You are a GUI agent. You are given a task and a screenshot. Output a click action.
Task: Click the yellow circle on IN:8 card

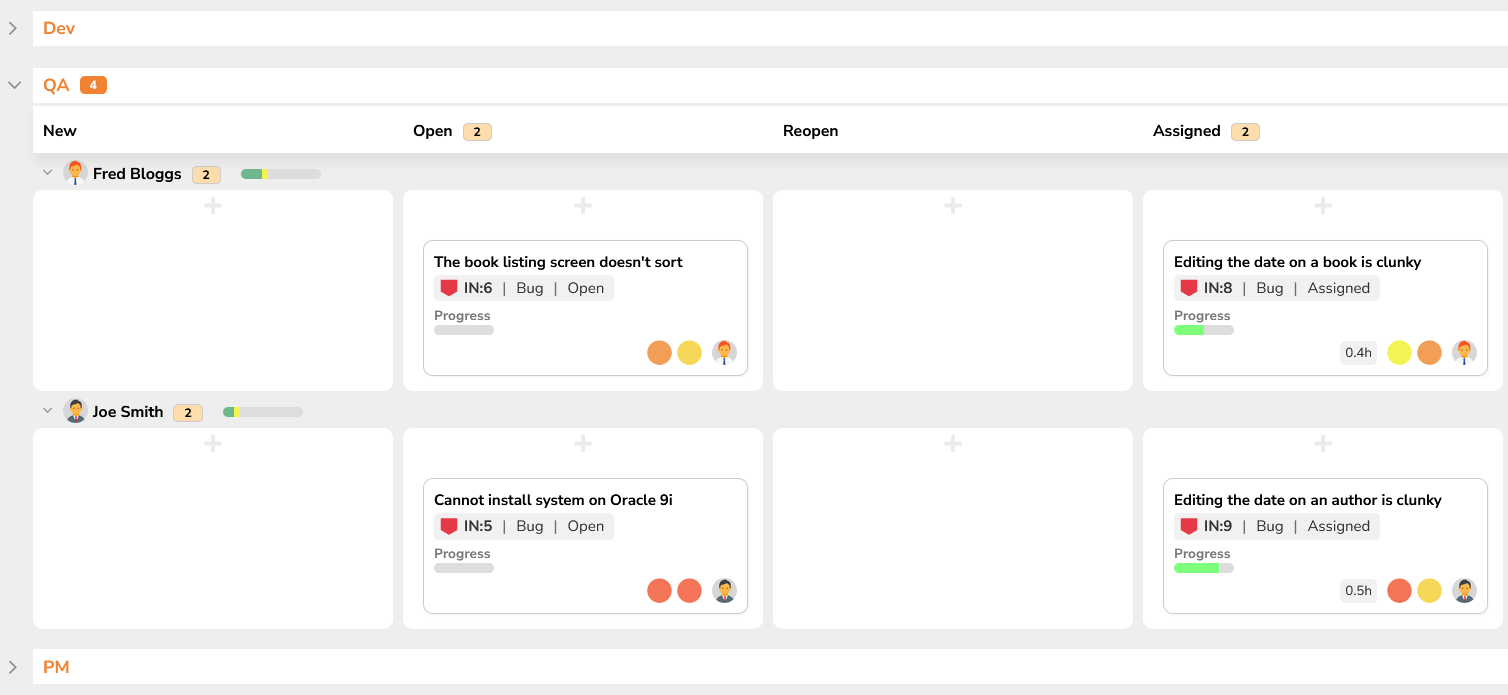[x=1399, y=352]
